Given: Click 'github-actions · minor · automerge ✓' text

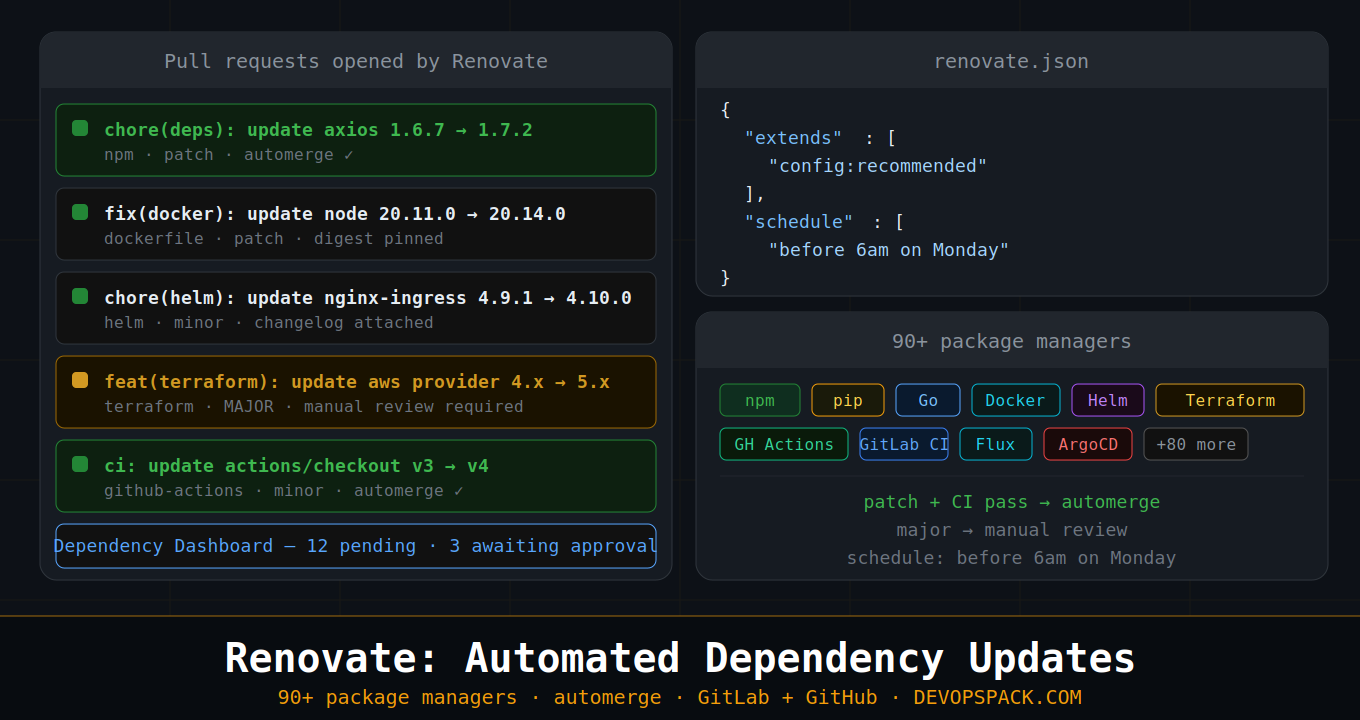Looking at the screenshot, I should click(x=284, y=491).
